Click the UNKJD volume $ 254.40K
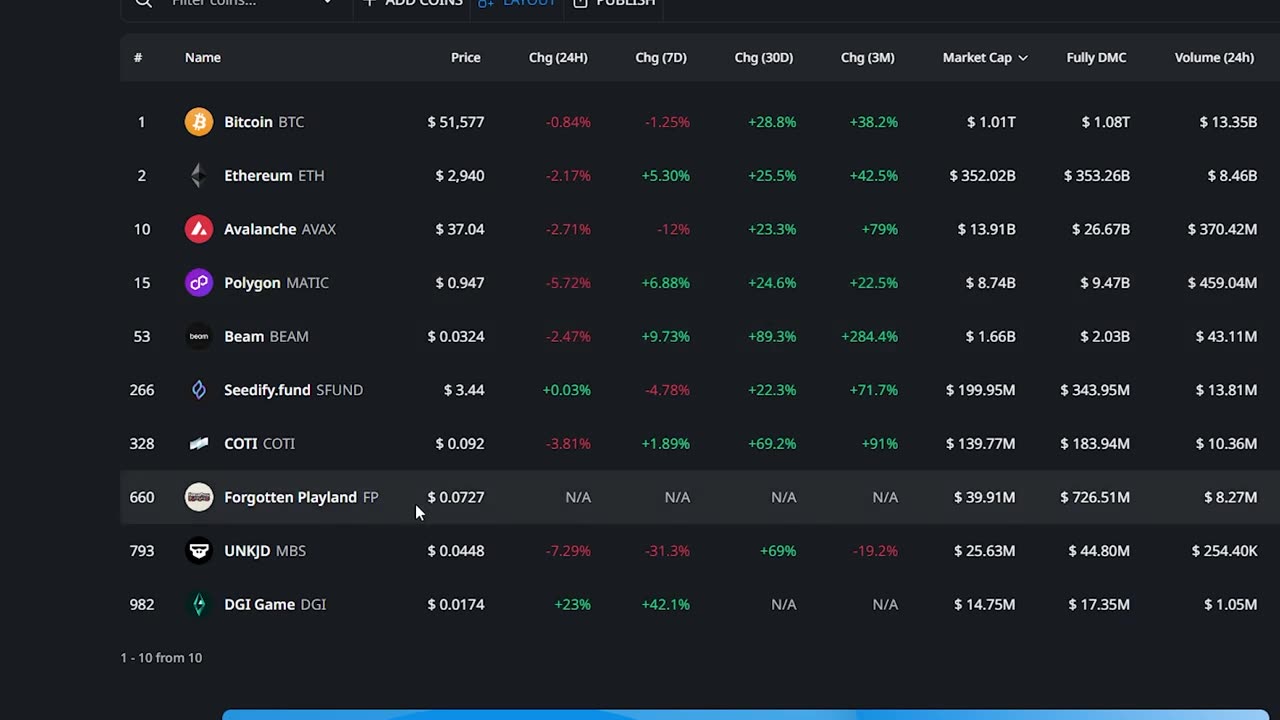Image resolution: width=1280 pixels, height=720 pixels. (x=1224, y=551)
